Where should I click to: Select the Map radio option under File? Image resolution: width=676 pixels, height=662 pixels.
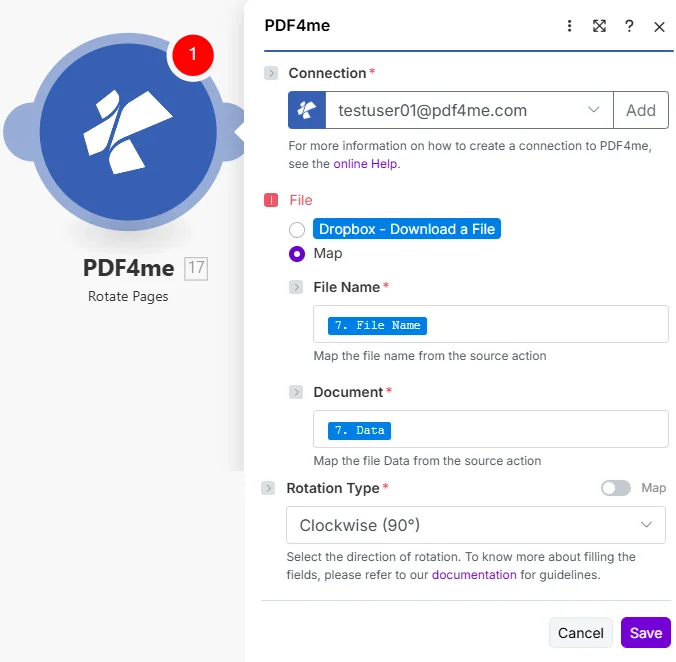pos(297,253)
